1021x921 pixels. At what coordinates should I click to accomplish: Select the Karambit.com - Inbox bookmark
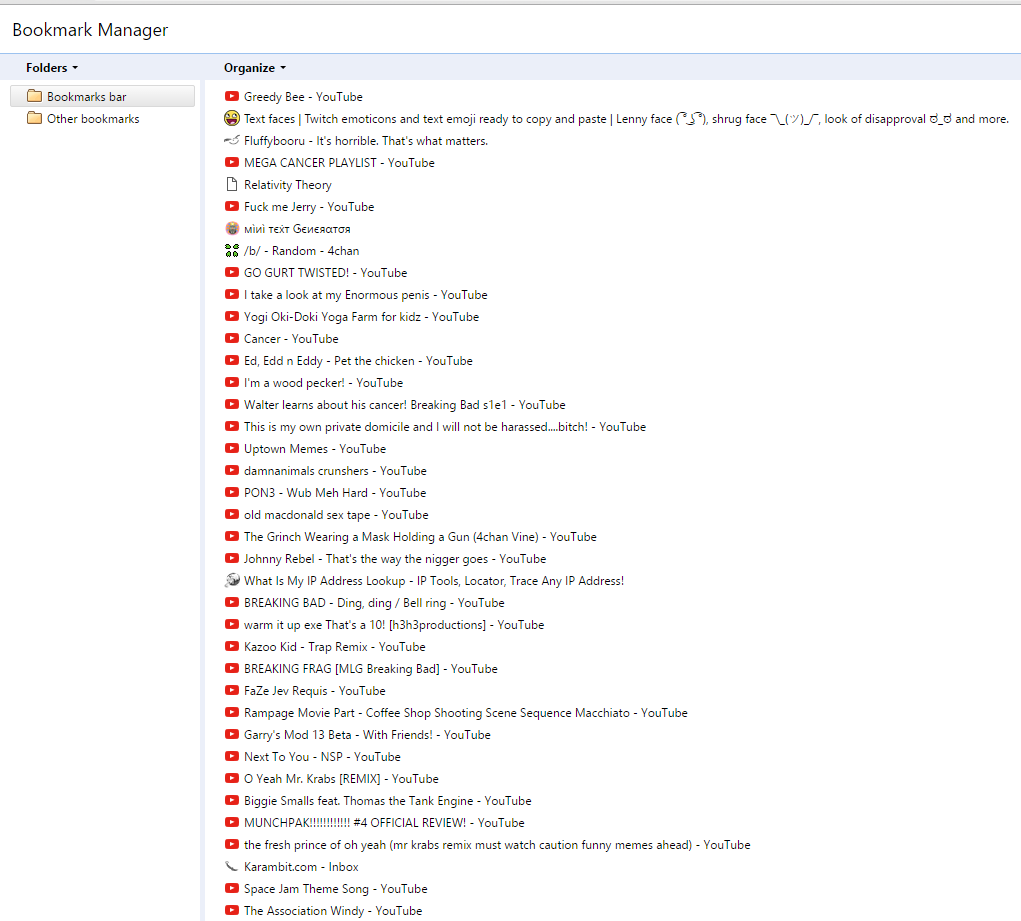point(301,867)
